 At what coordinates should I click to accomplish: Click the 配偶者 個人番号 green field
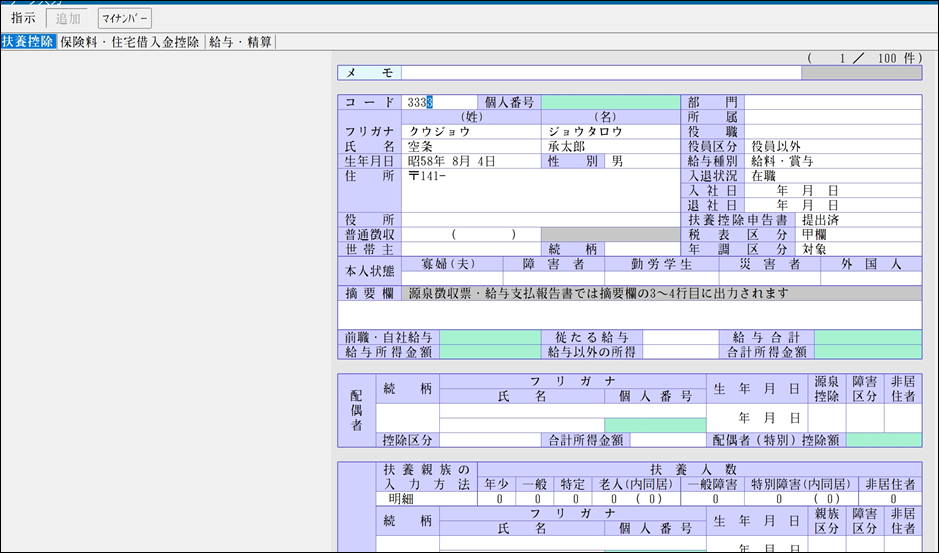pyautogui.click(x=655, y=425)
